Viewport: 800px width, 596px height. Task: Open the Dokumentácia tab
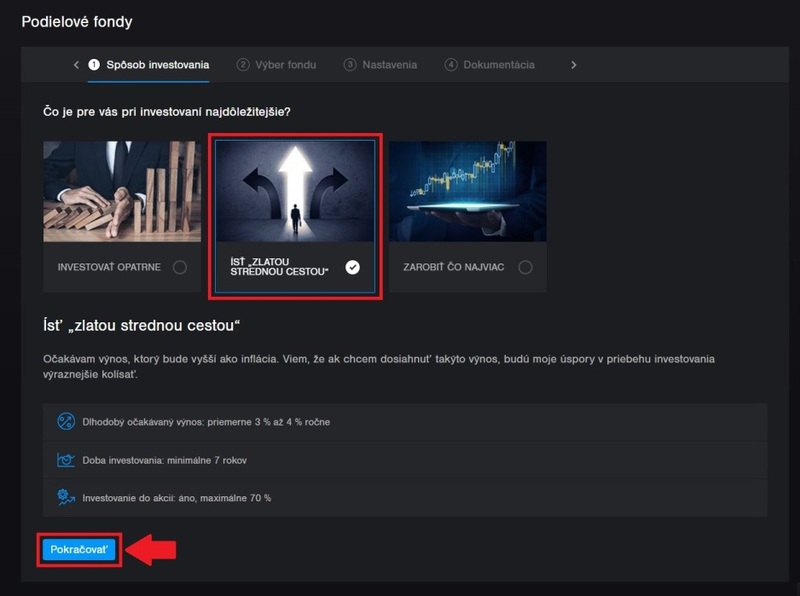(x=497, y=65)
